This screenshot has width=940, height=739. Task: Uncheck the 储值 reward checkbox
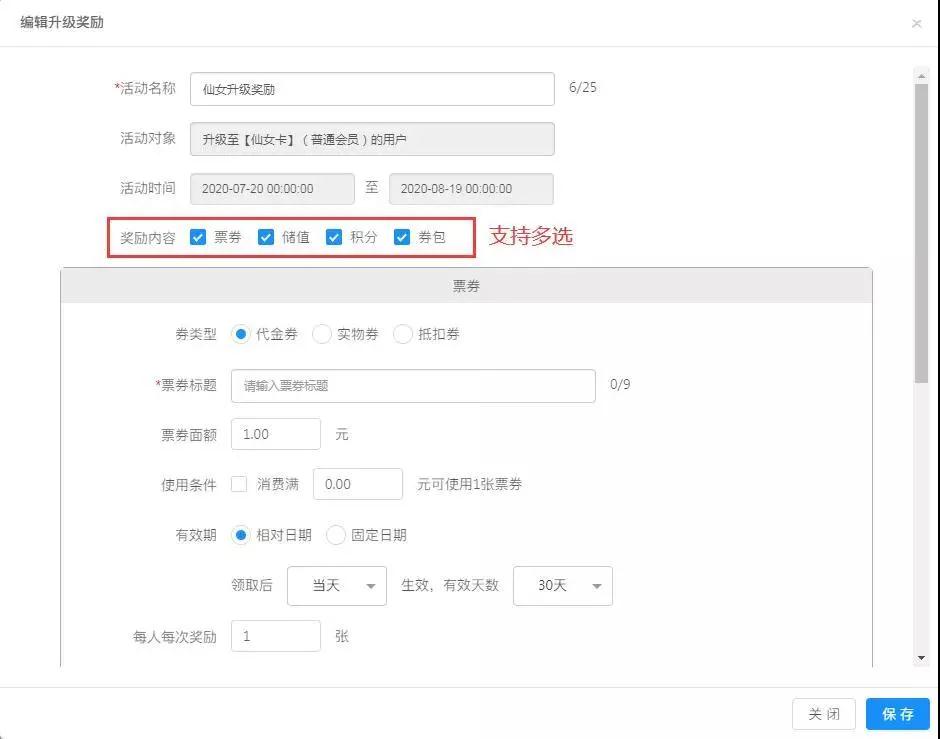point(266,237)
